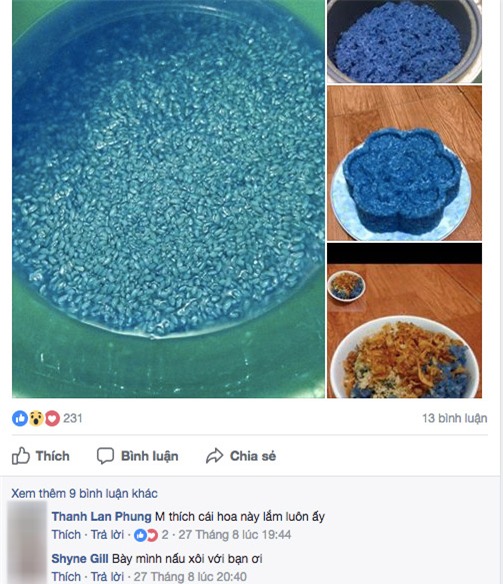
Task: Click the heart love reaction emoji
Action: [x=52, y=418]
